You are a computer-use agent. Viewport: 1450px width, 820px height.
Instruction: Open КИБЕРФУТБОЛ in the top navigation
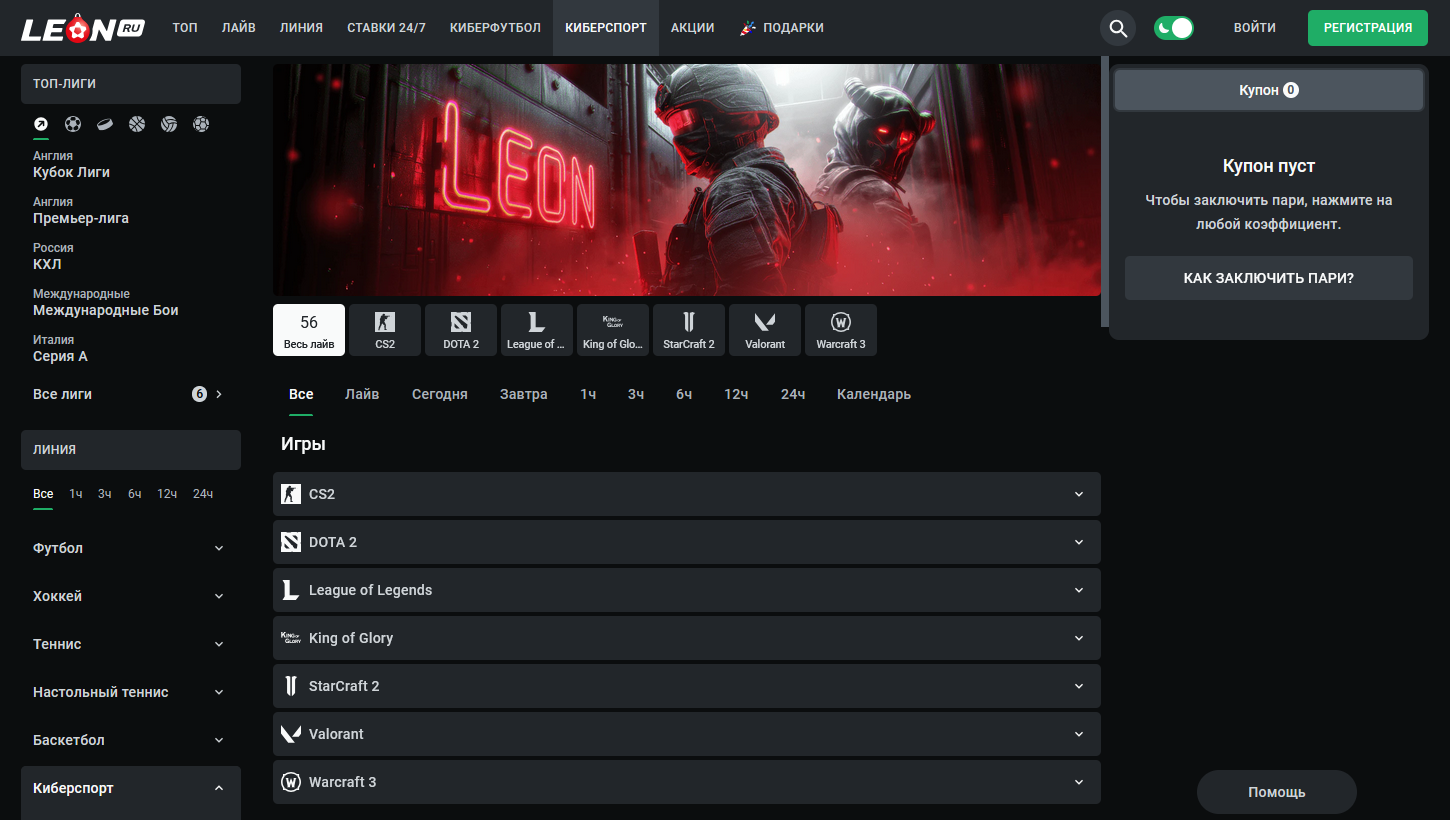(495, 28)
